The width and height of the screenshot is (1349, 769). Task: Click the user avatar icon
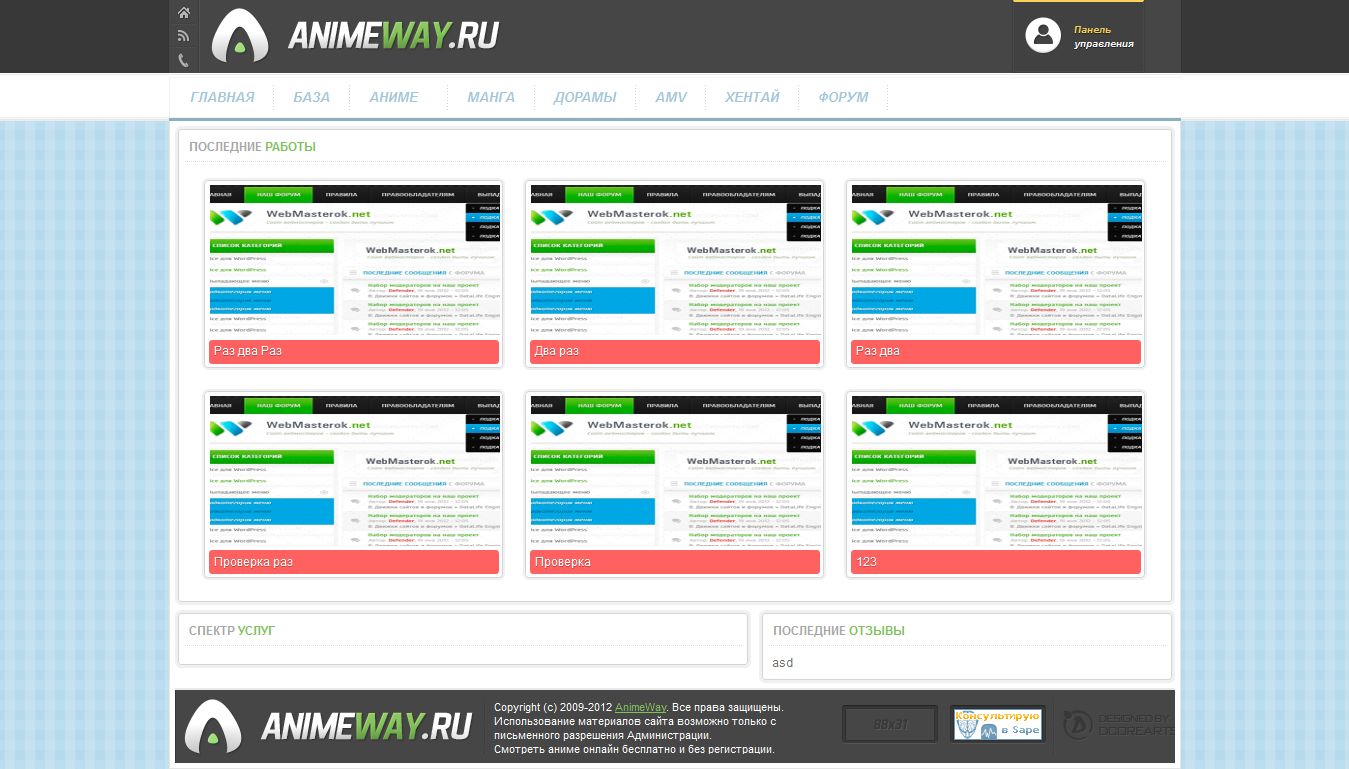tap(1042, 36)
